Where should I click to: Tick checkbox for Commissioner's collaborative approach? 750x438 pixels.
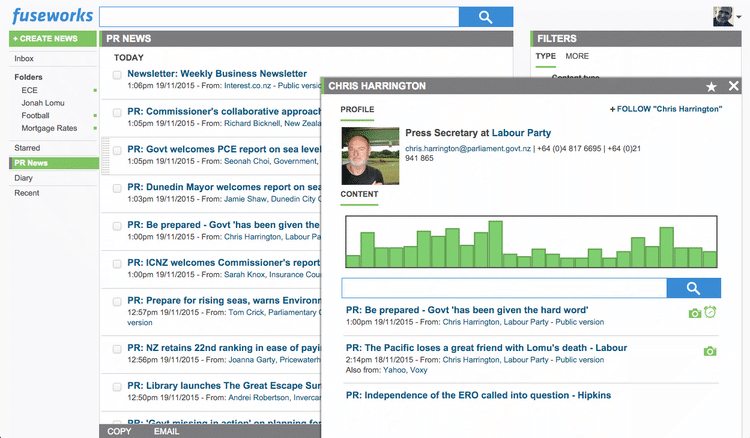coord(117,113)
